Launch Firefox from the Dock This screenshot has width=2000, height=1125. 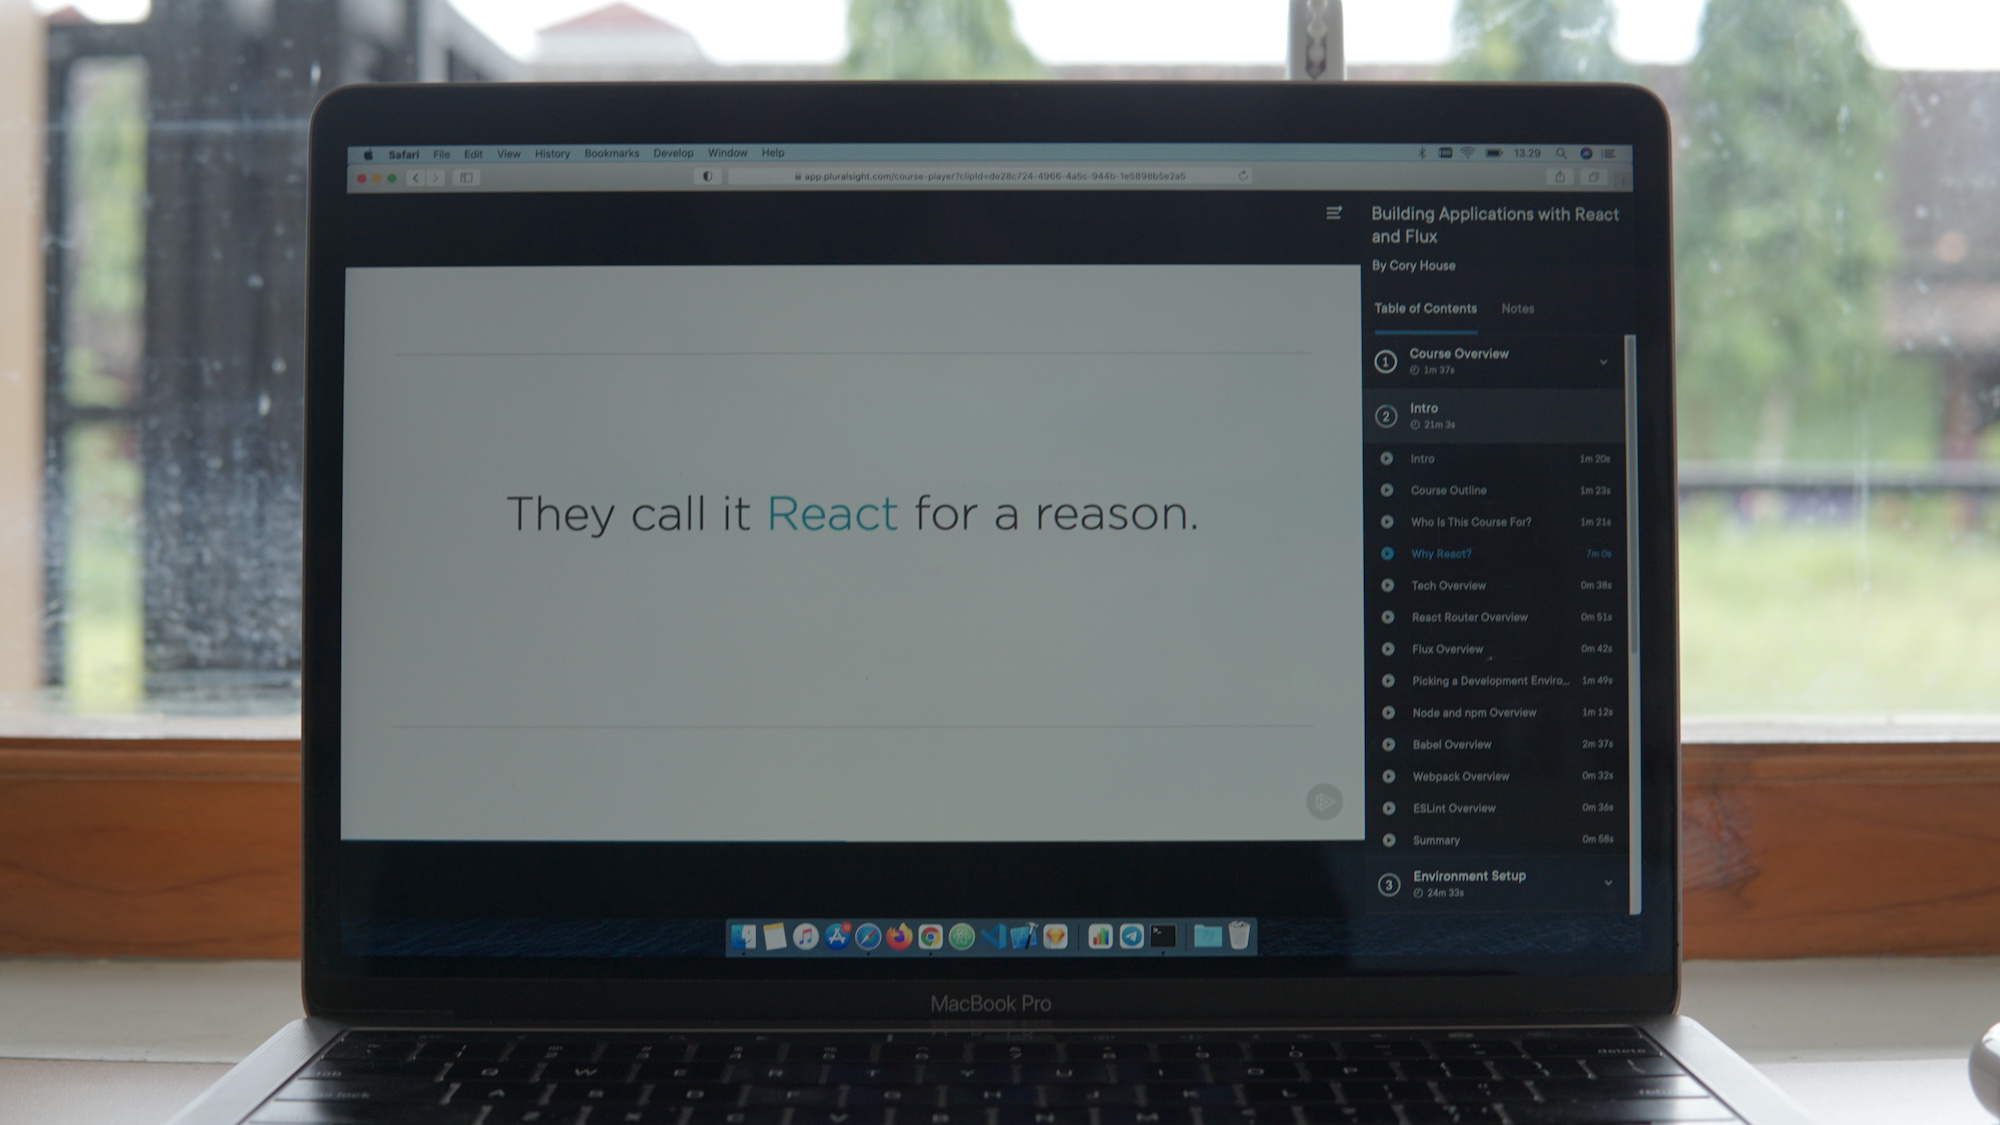pyautogui.click(x=899, y=936)
